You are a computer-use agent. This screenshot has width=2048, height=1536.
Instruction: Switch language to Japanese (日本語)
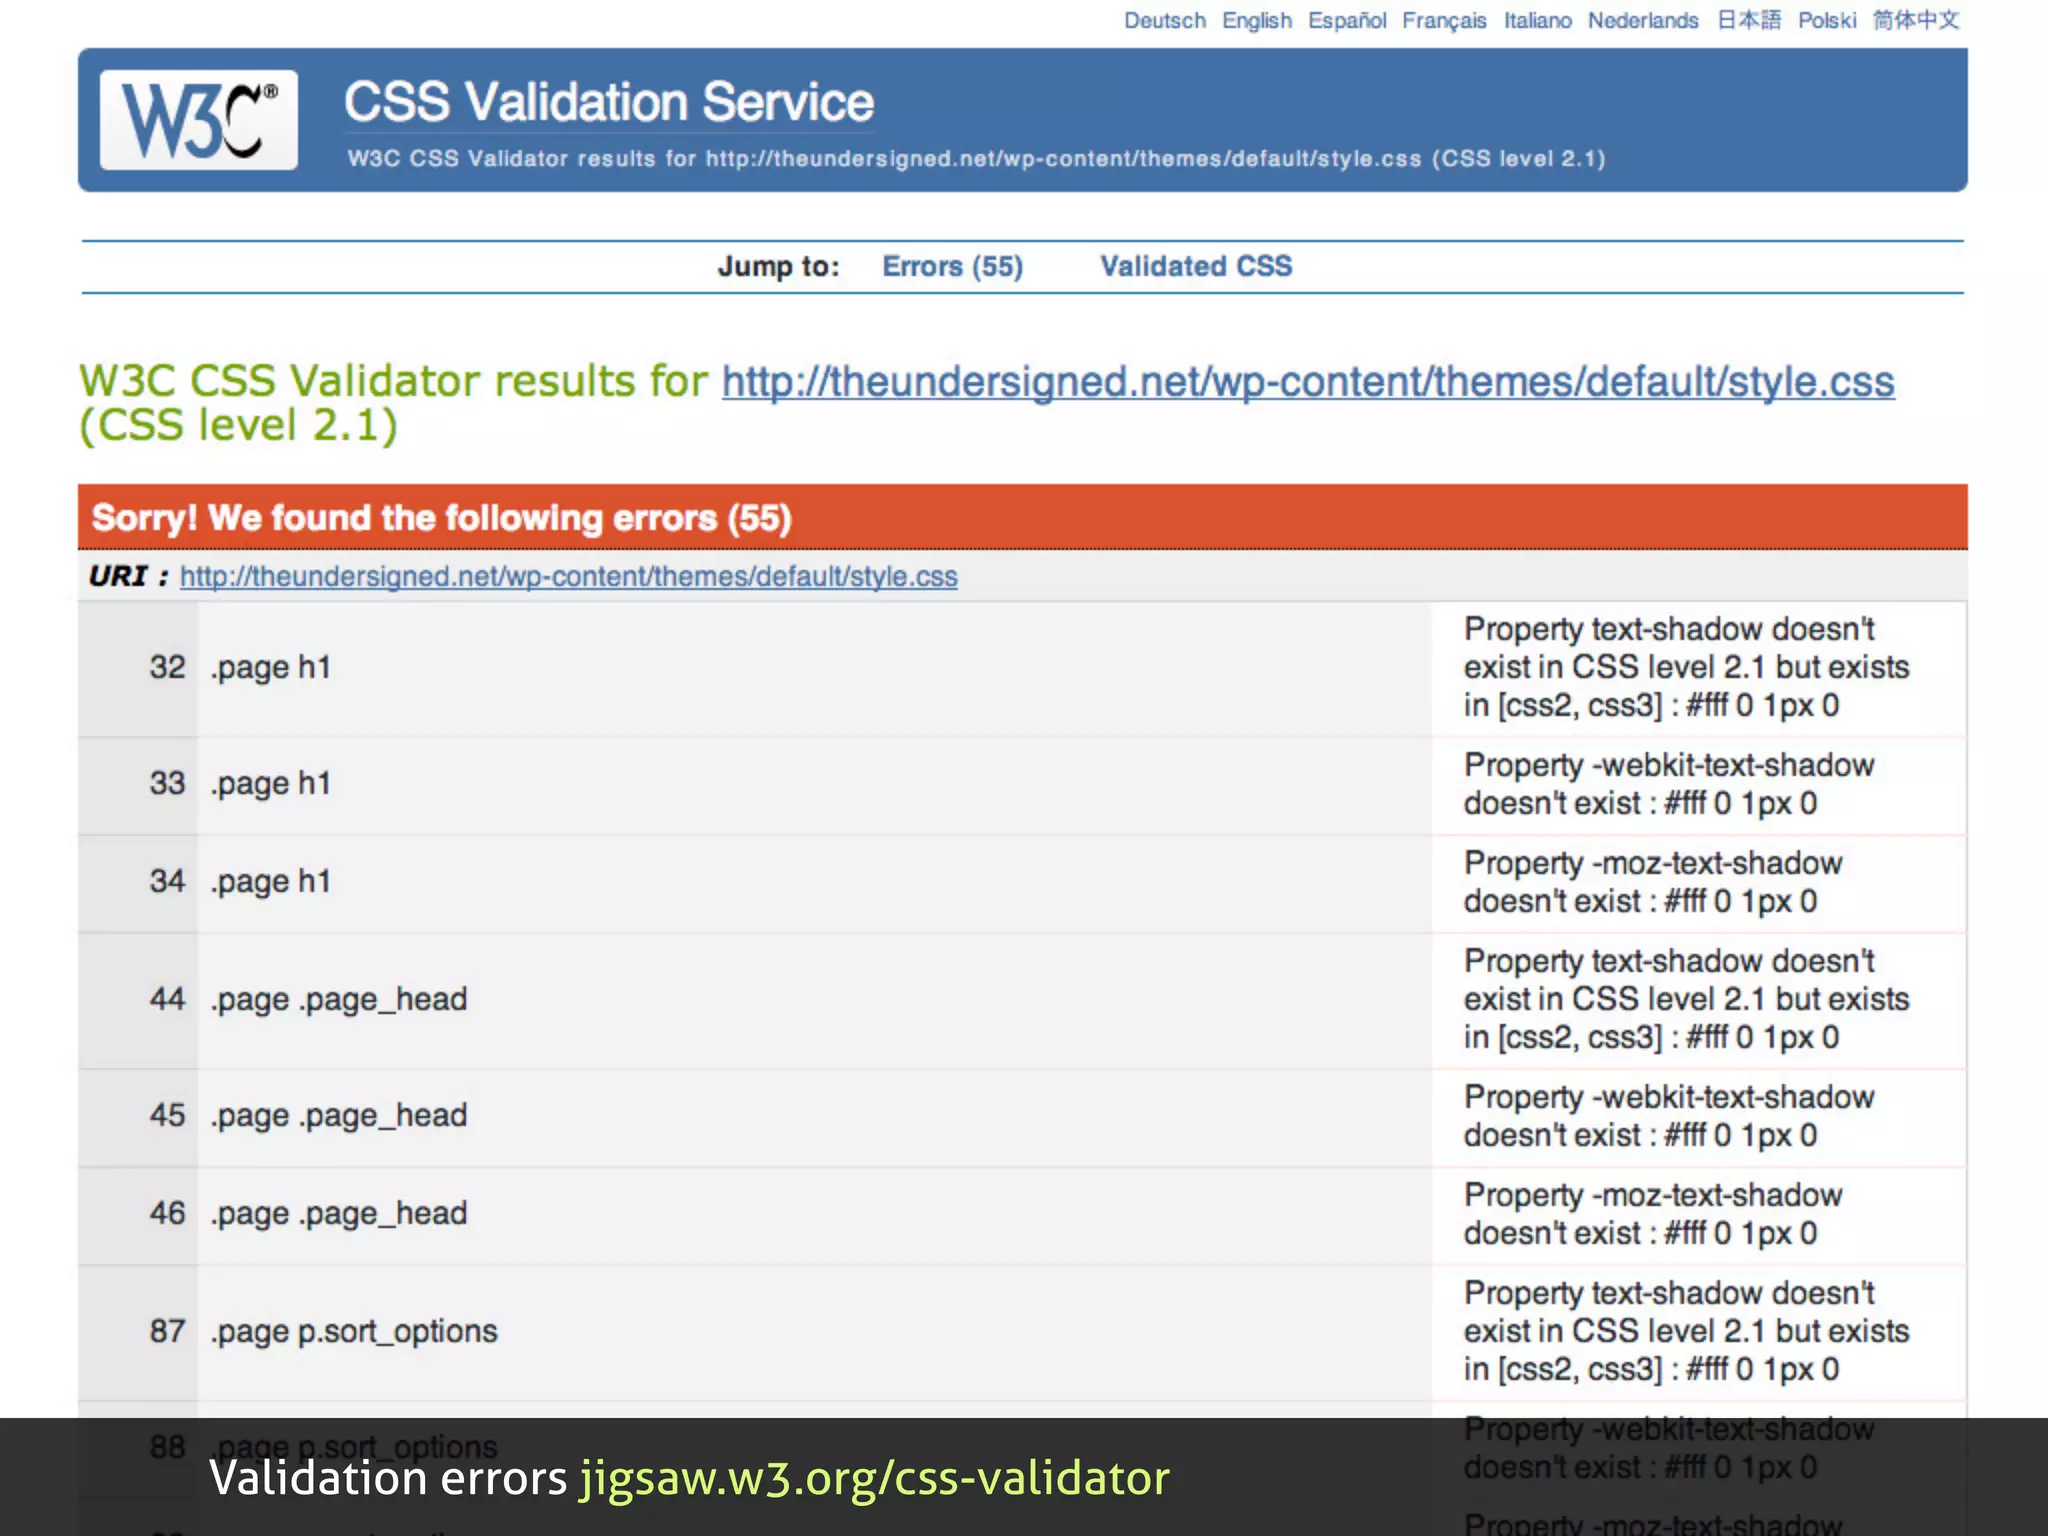pyautogui.click(x=1749, y=20)
